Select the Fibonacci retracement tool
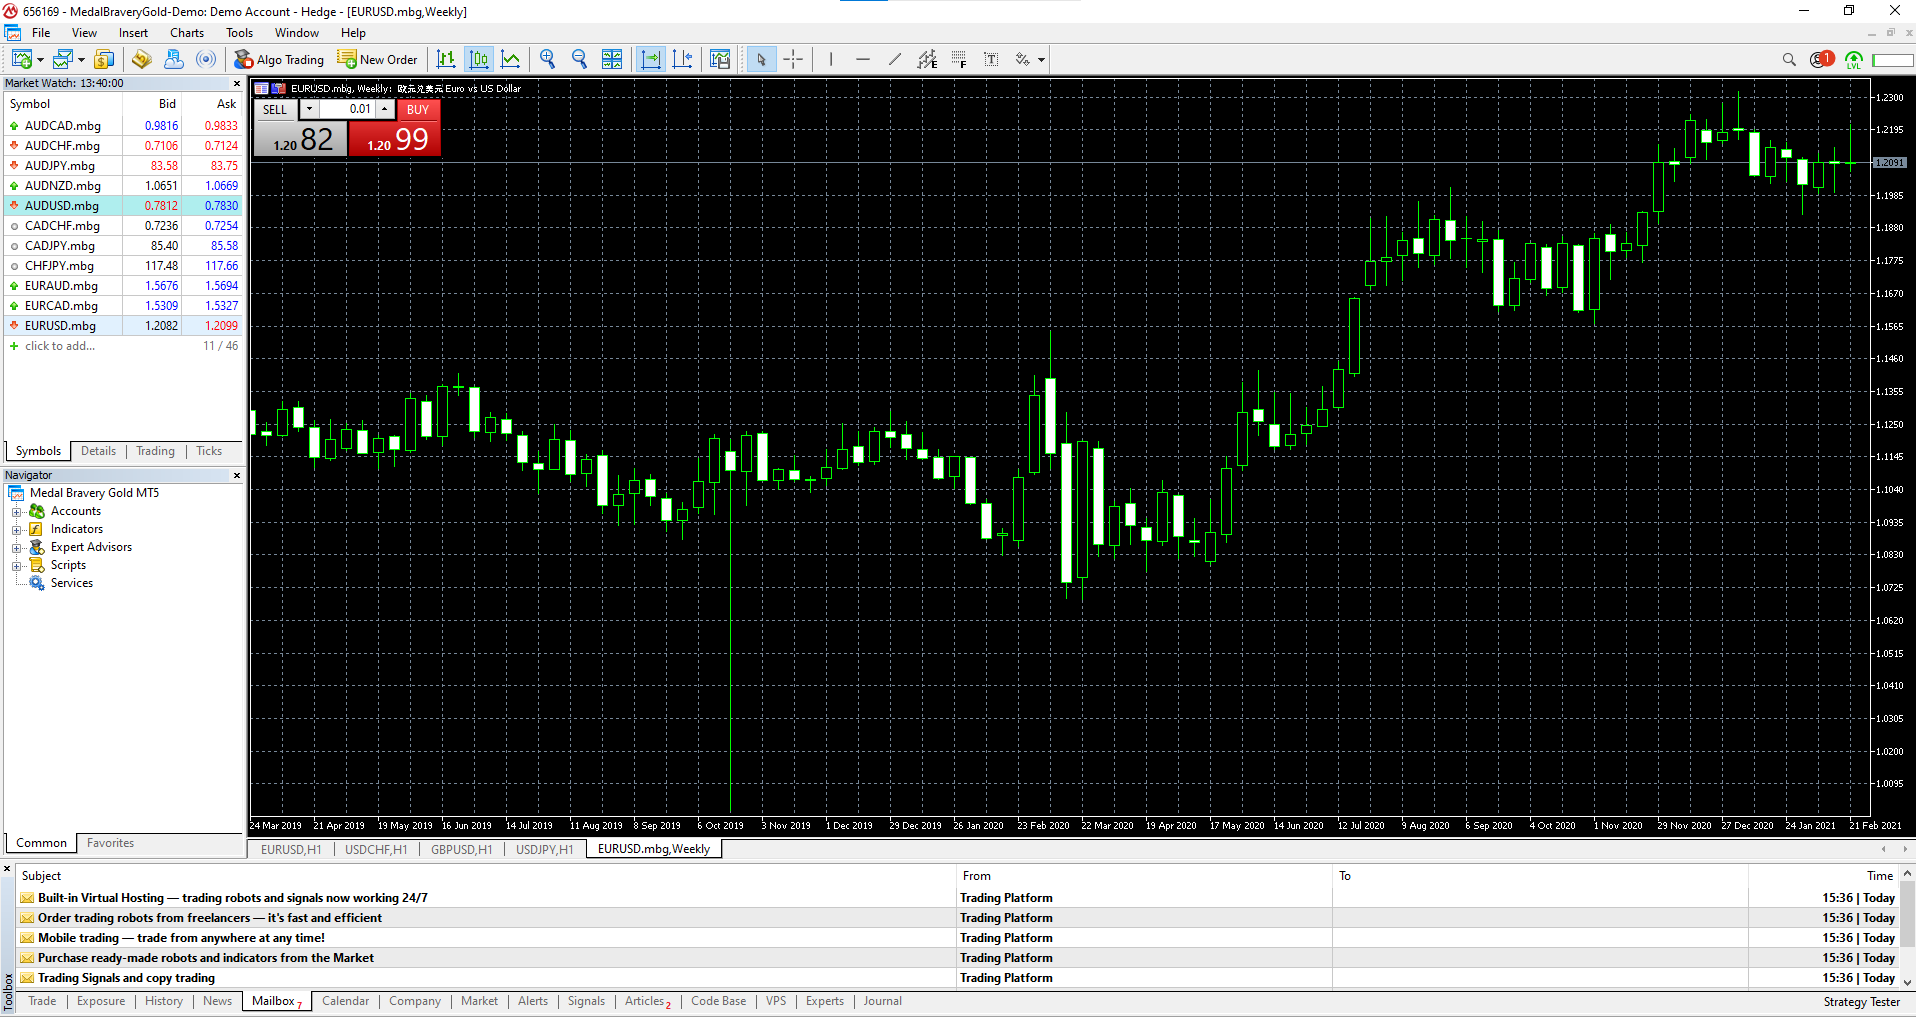Image resolution: width=1916 pixels, height=1017 pixels. point(959,59)
